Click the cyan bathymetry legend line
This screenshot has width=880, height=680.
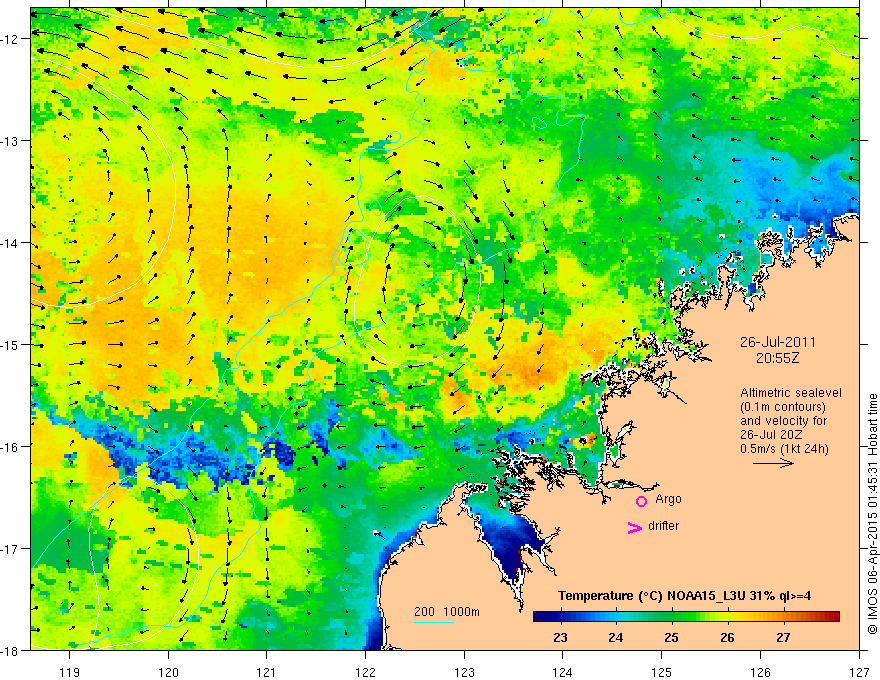(433, 622)
